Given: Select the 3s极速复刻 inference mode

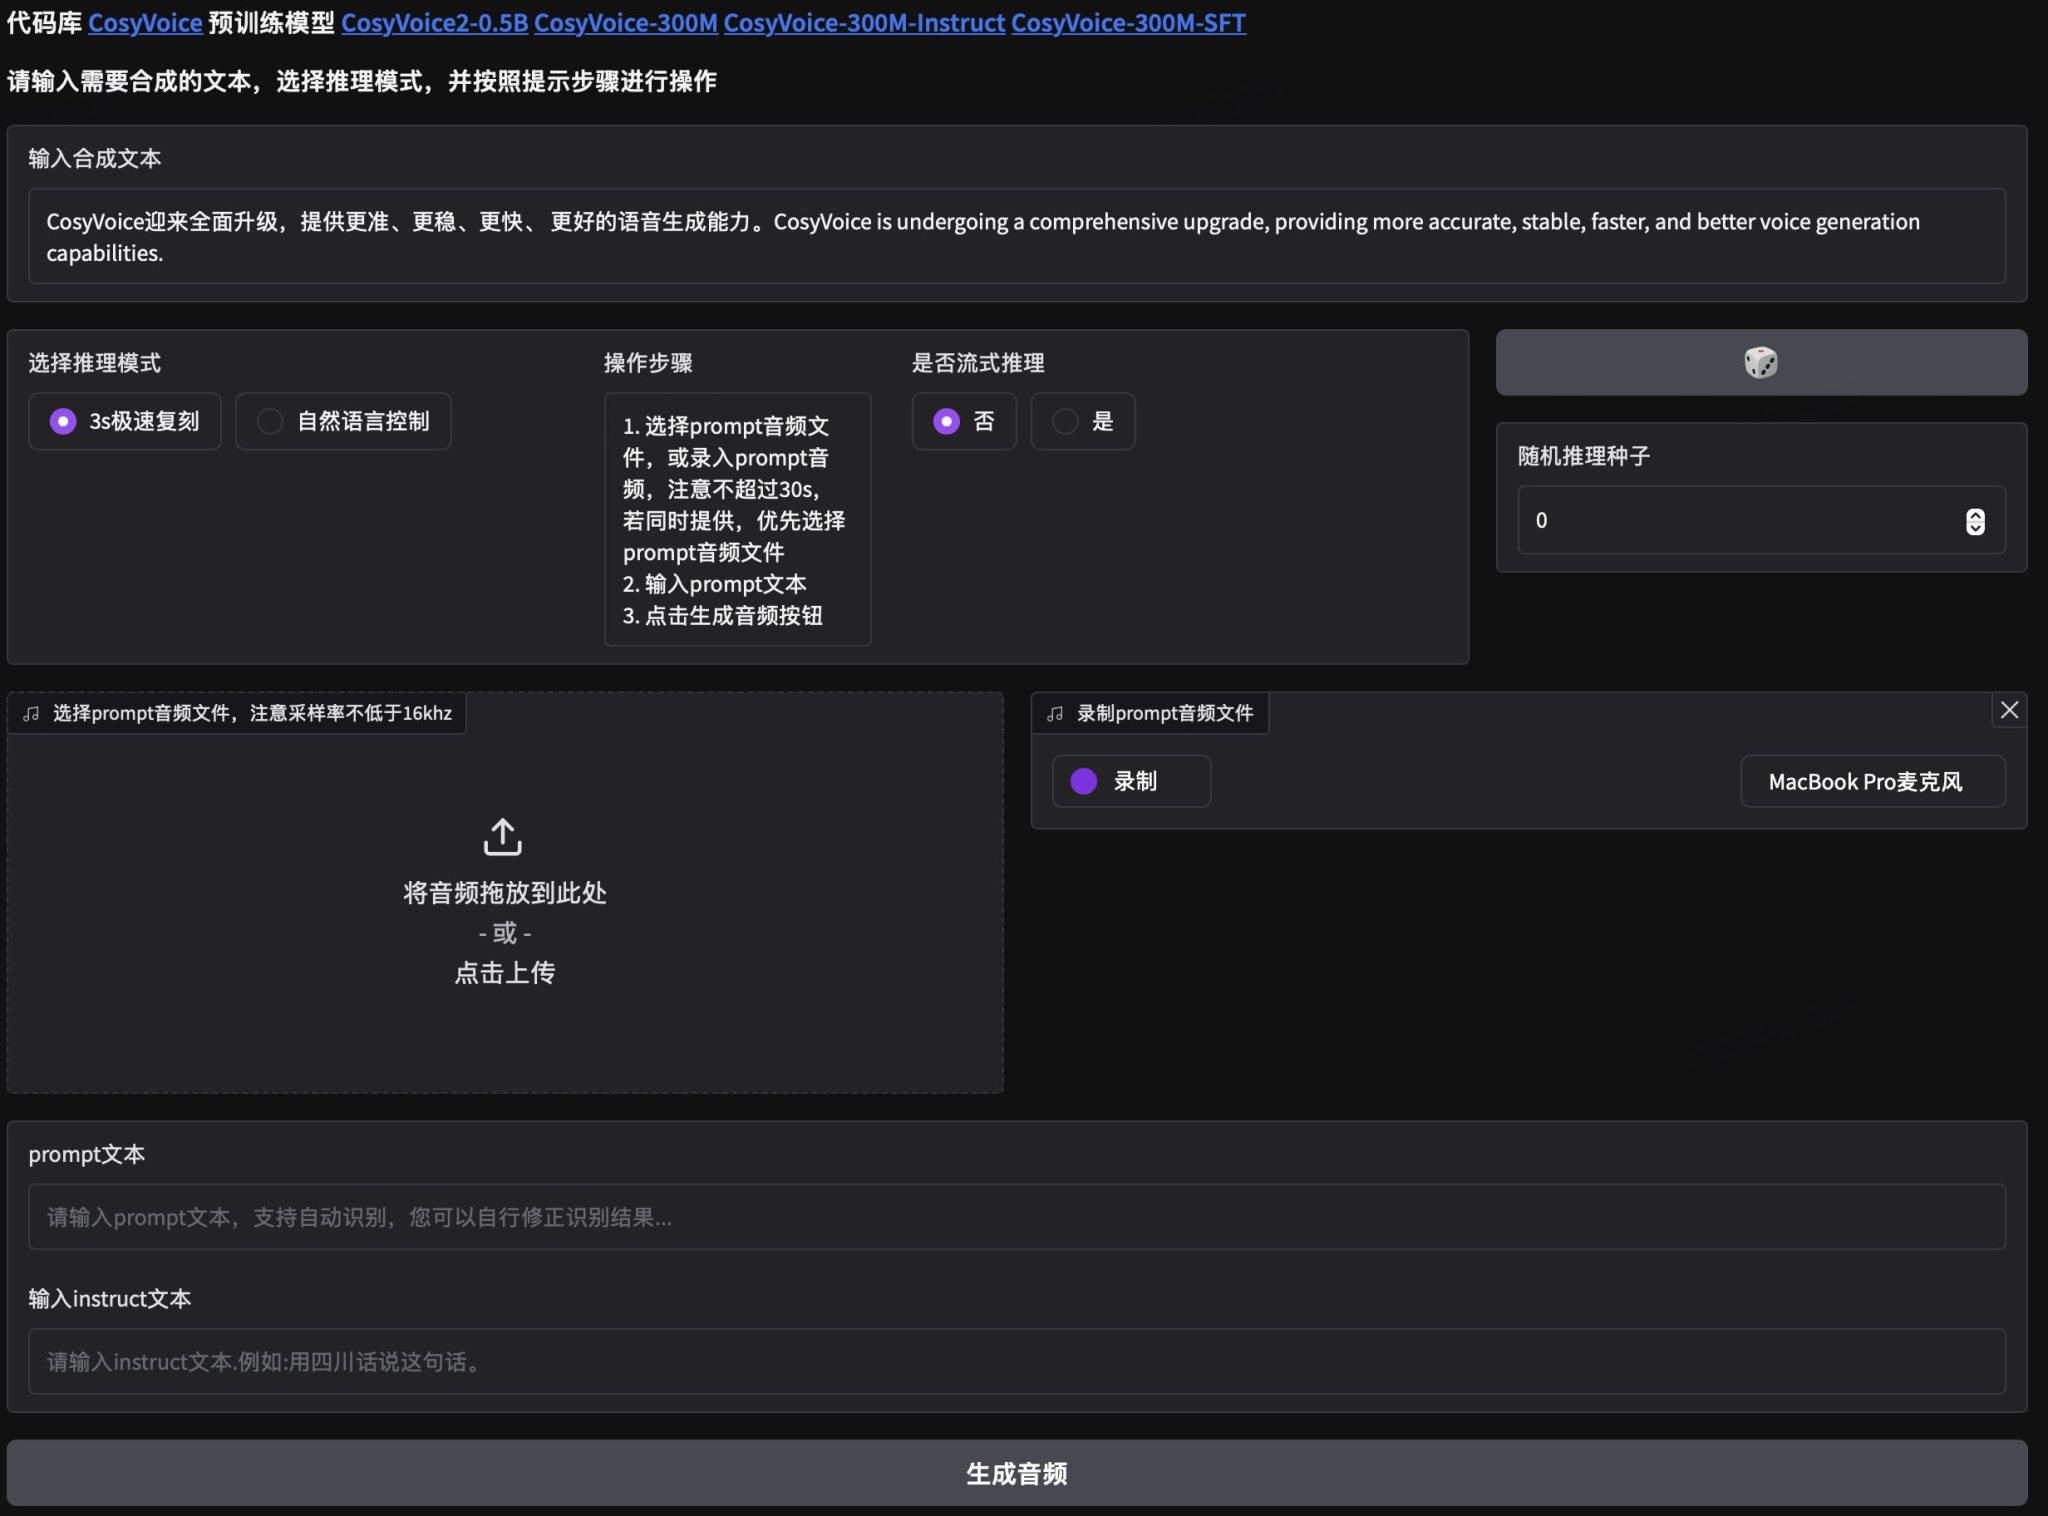Looking at the screenshot, I should click(x=63, y=421).
